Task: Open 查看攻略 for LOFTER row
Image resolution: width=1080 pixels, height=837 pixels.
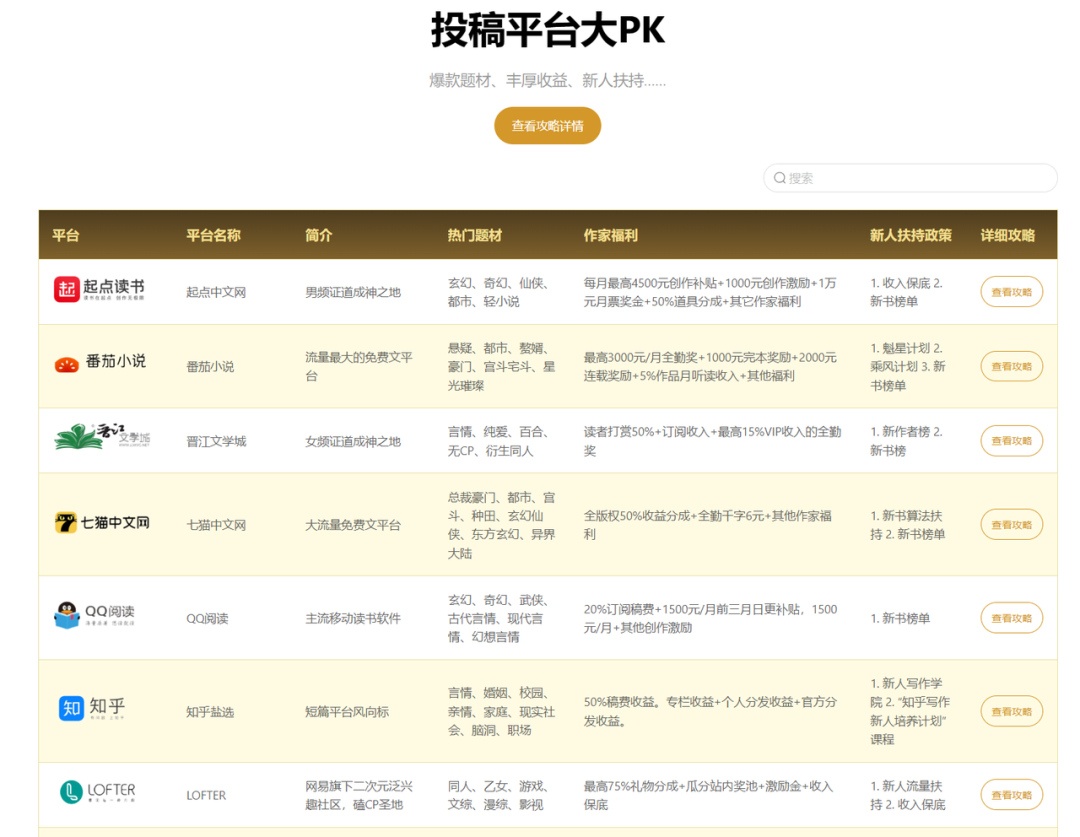Action: tap(1011, 795)
